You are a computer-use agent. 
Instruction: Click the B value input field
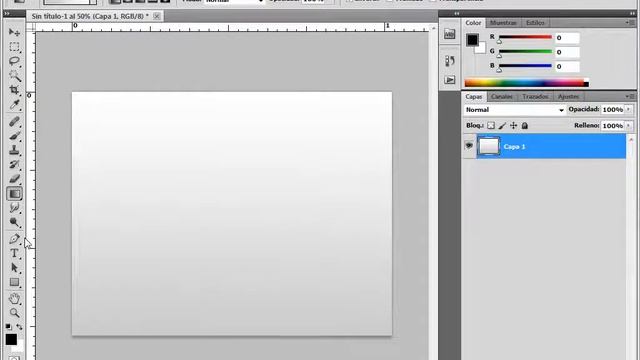567,67
